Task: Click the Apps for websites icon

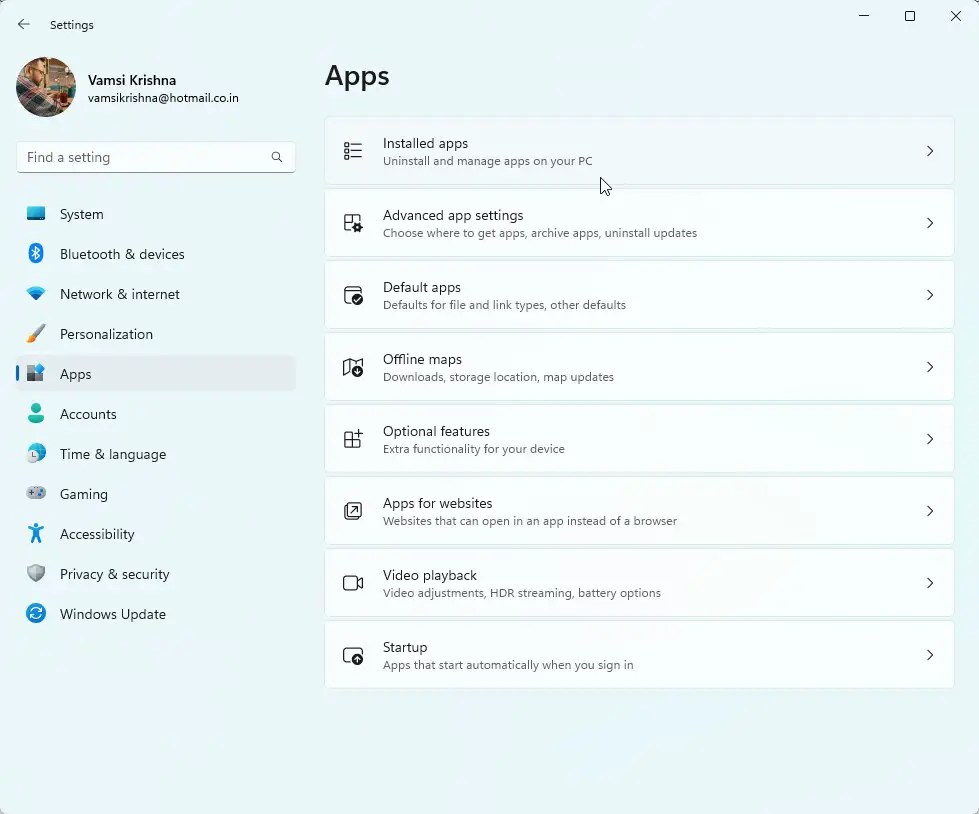Action: point(353,511)
